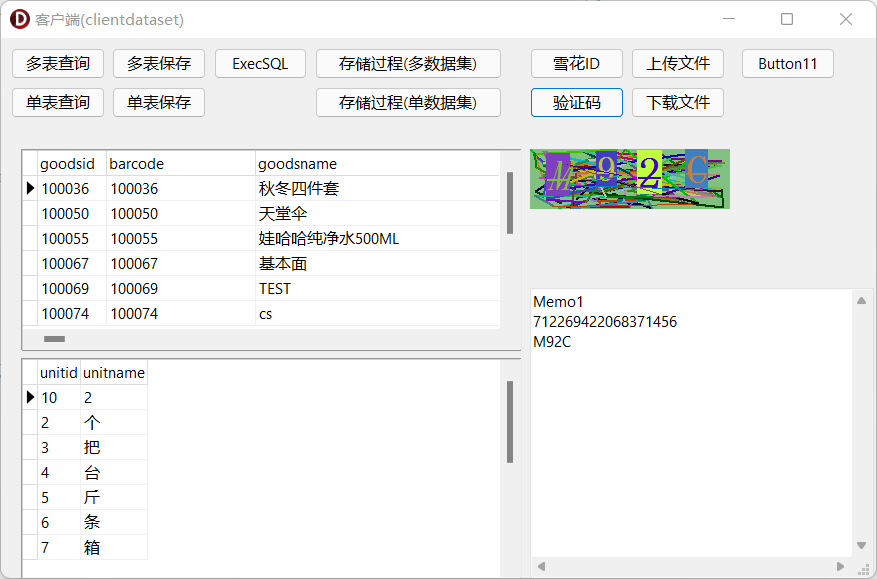Viewport: 877px width, 579px height.
Task: Click the memo scroll-left arrow
Action: click(541, 566)
